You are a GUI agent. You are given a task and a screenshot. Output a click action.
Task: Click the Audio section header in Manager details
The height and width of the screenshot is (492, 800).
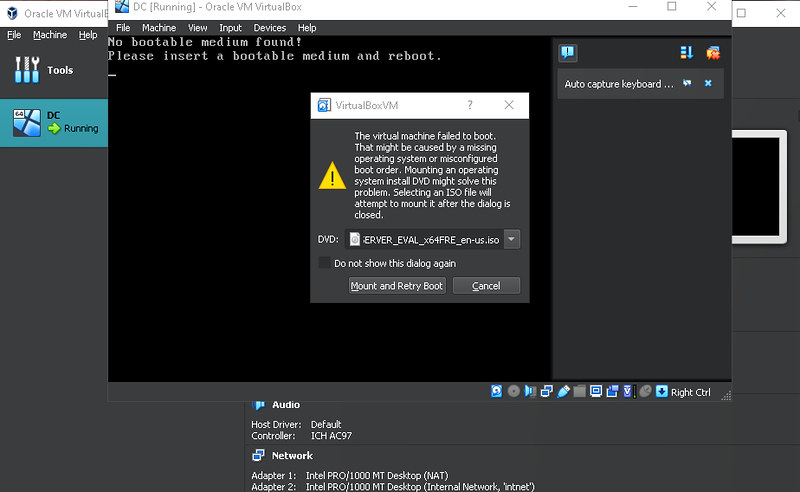(x=286, y=405)
